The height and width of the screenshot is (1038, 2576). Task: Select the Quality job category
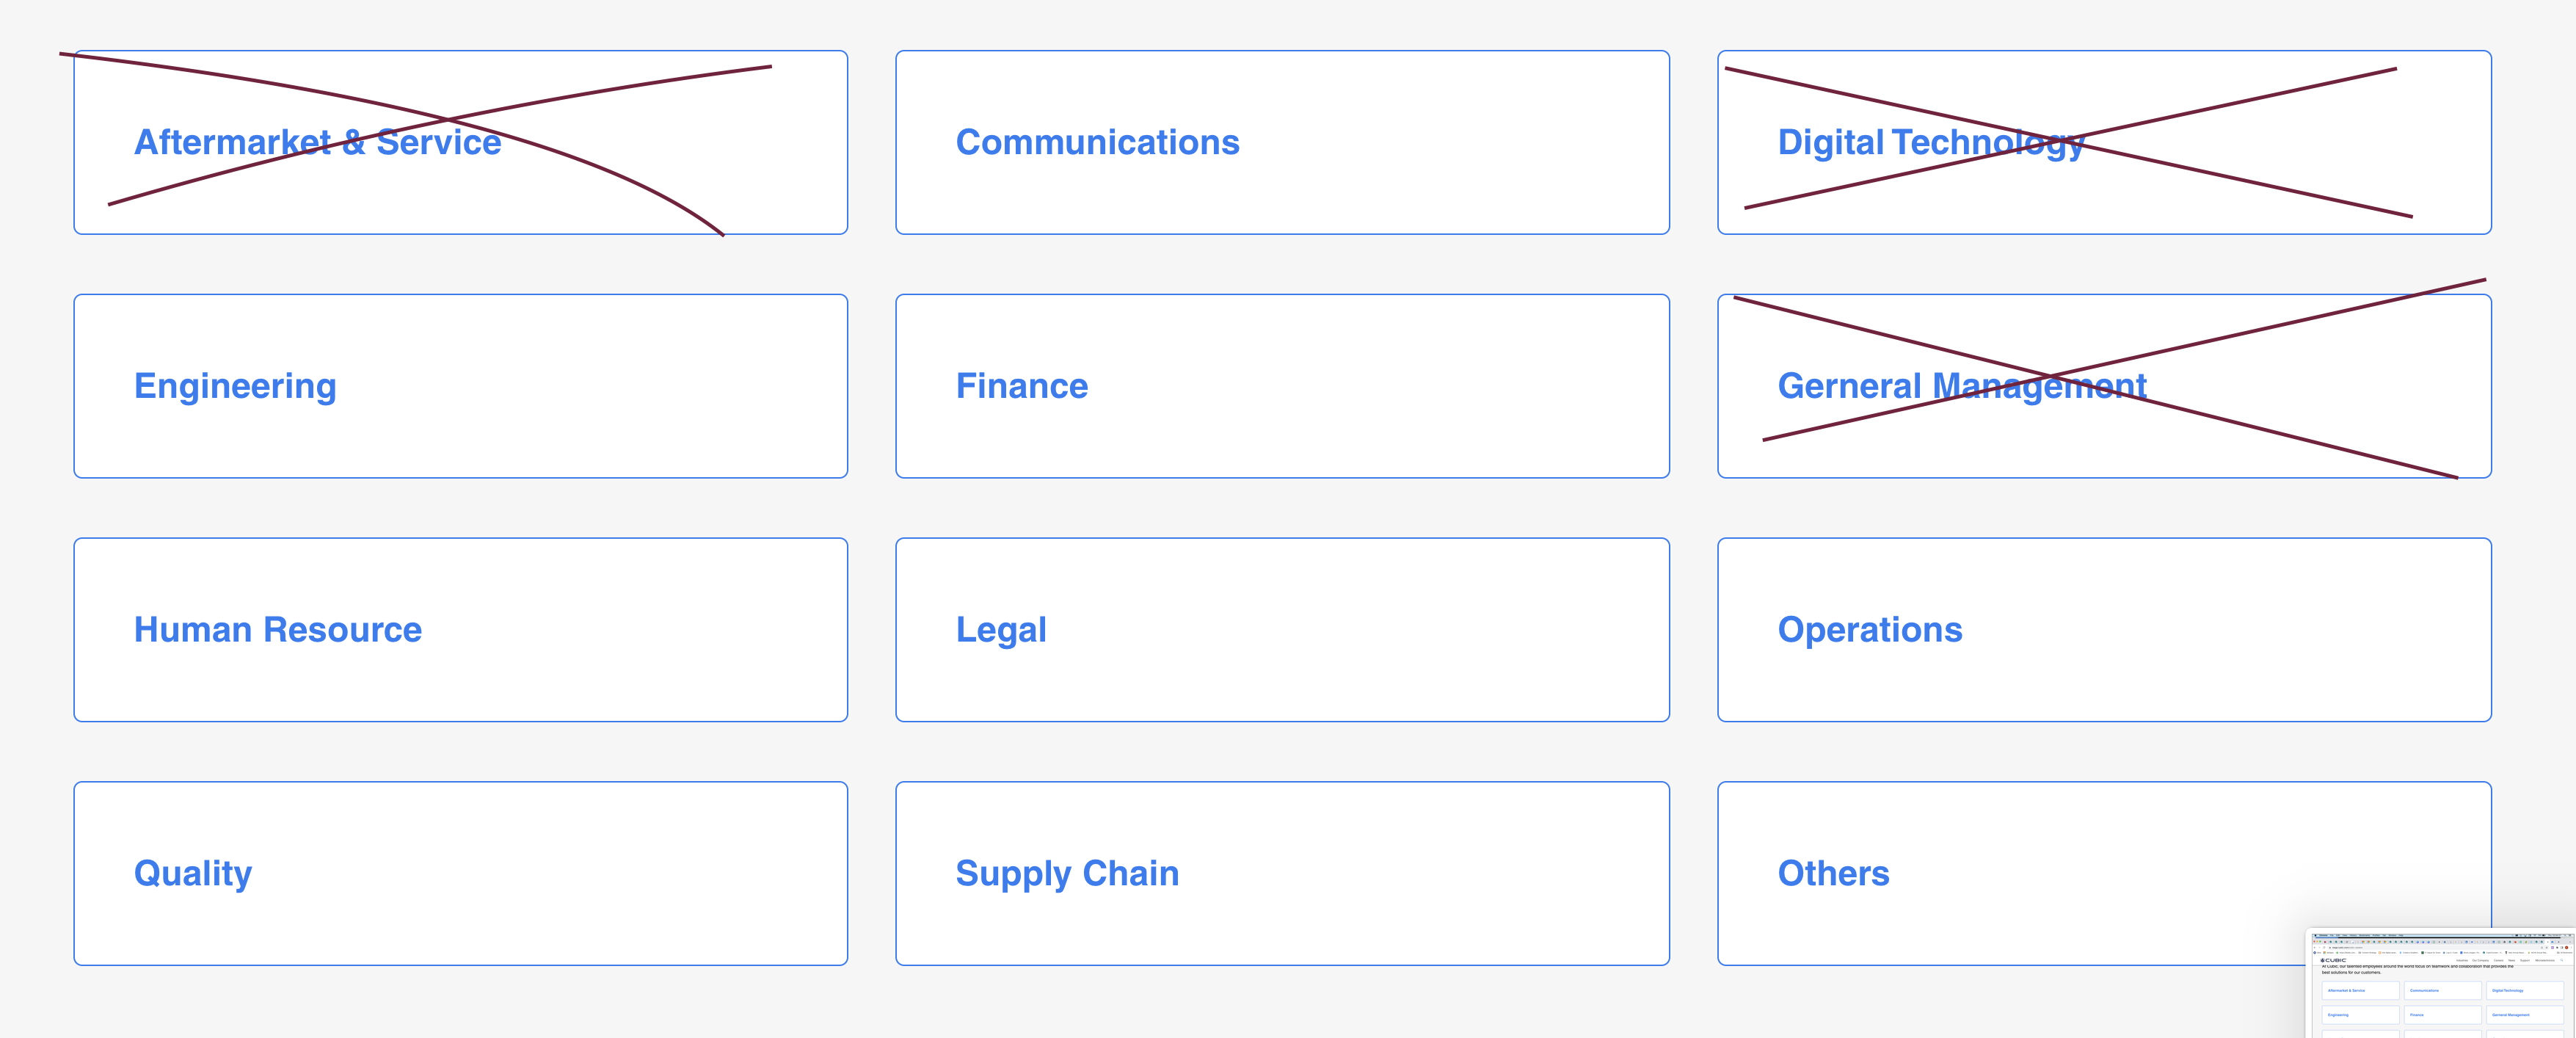coord(461,873)
